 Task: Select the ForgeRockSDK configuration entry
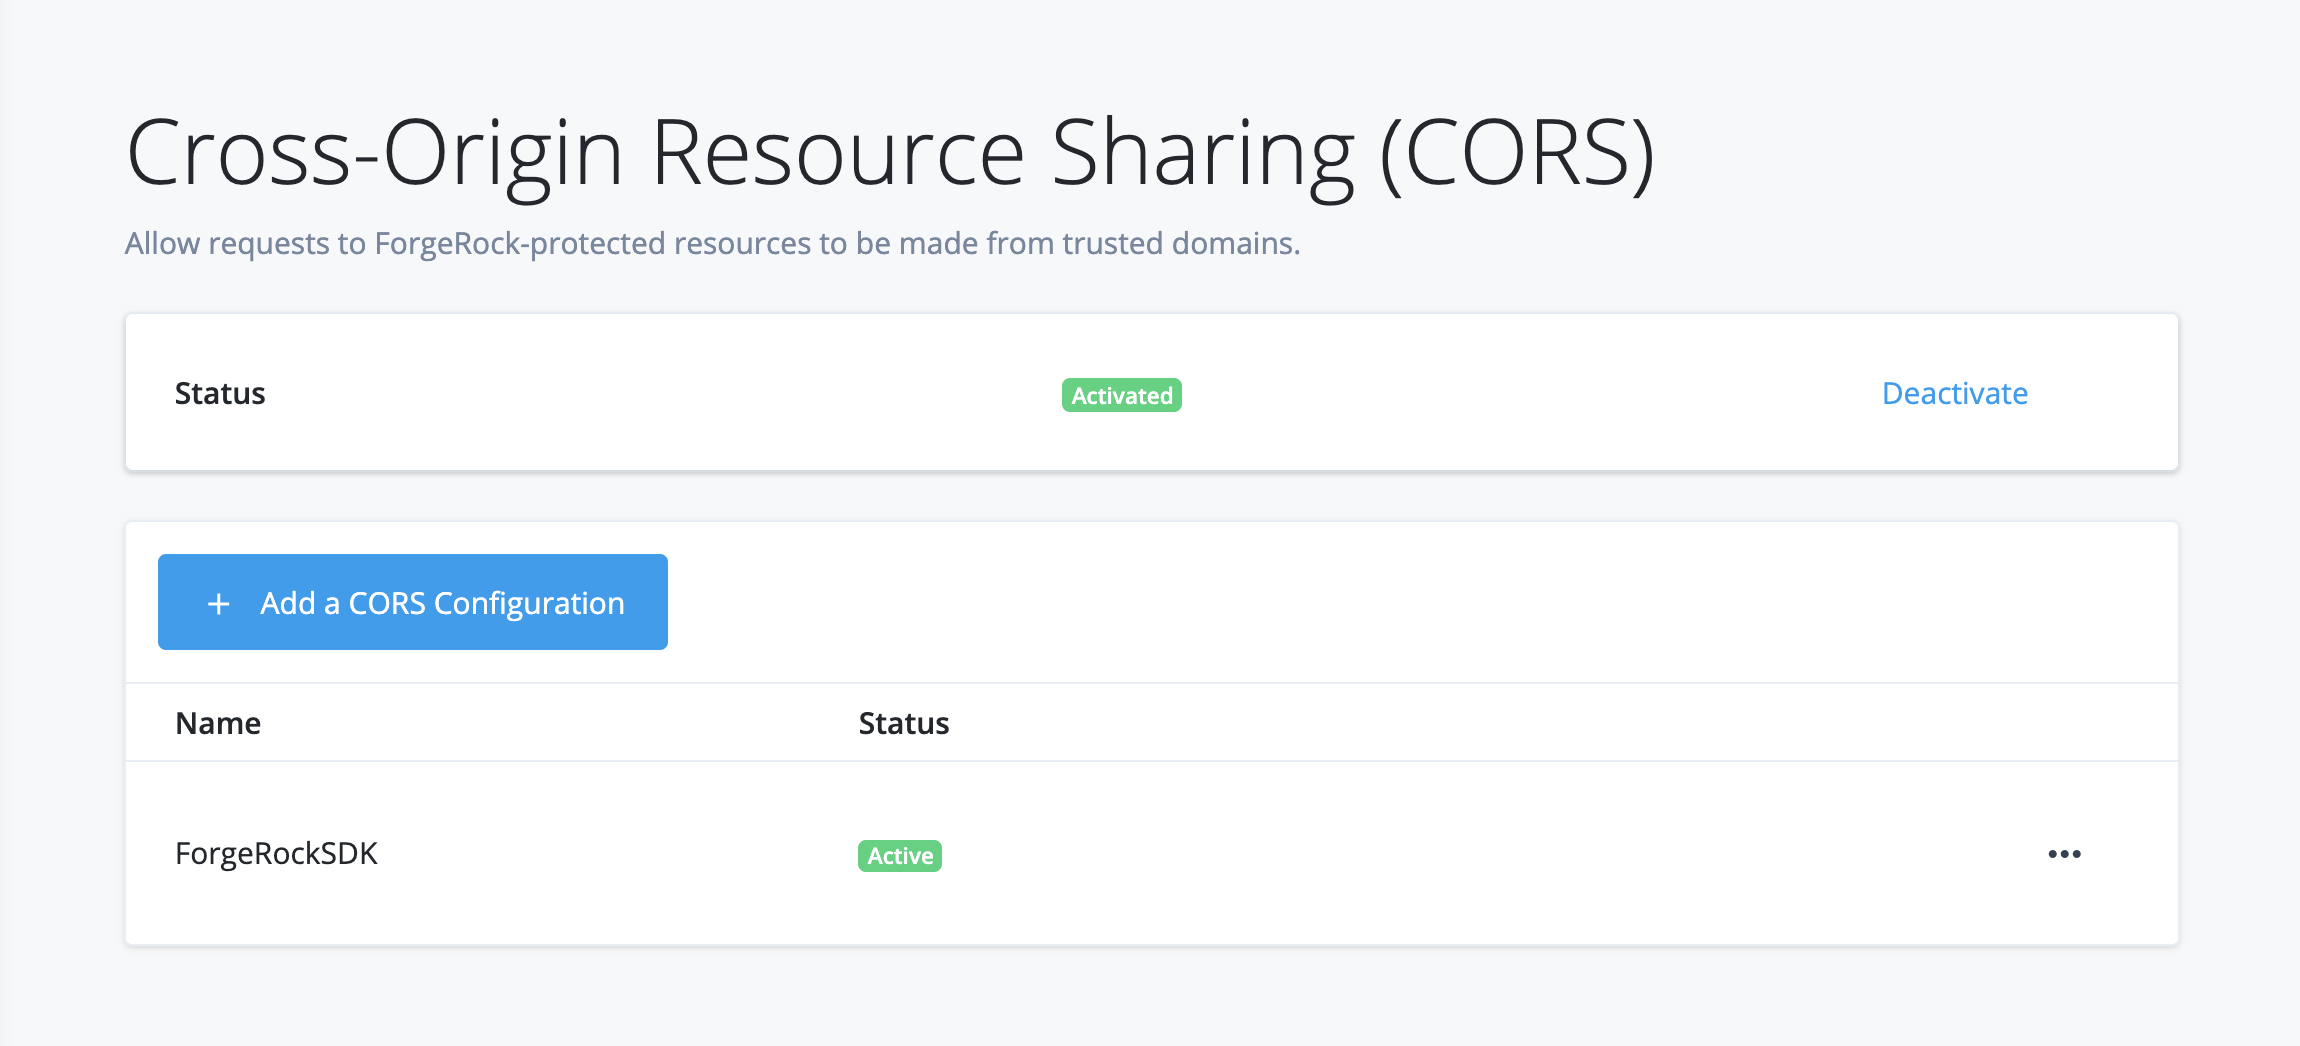pos(276,853)
